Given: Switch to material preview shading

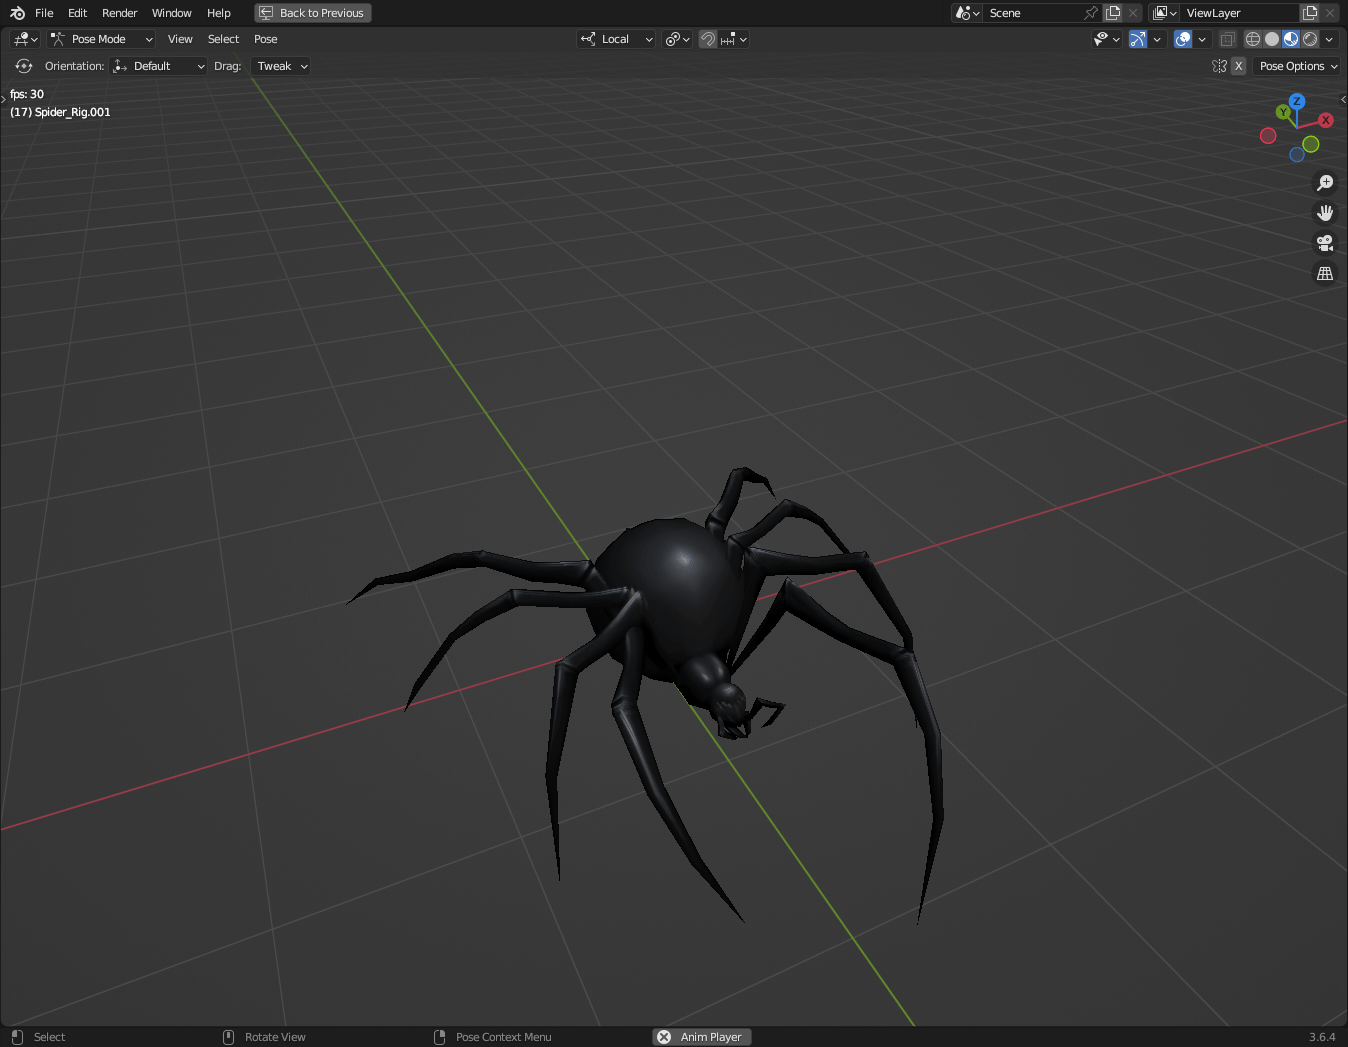Looking at the screenshot, I should (1291, 39).
